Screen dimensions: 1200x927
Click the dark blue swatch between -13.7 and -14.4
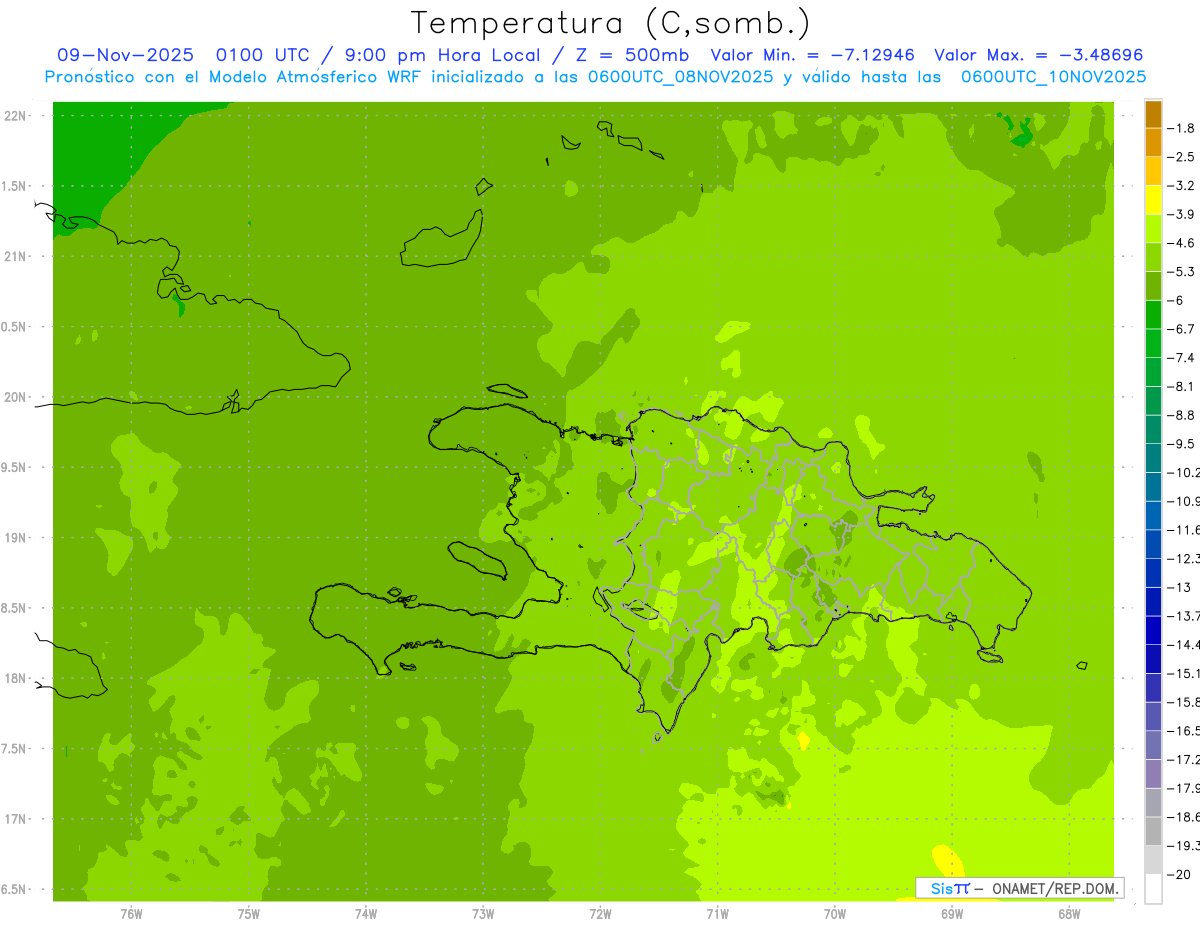pos(1153,630)
